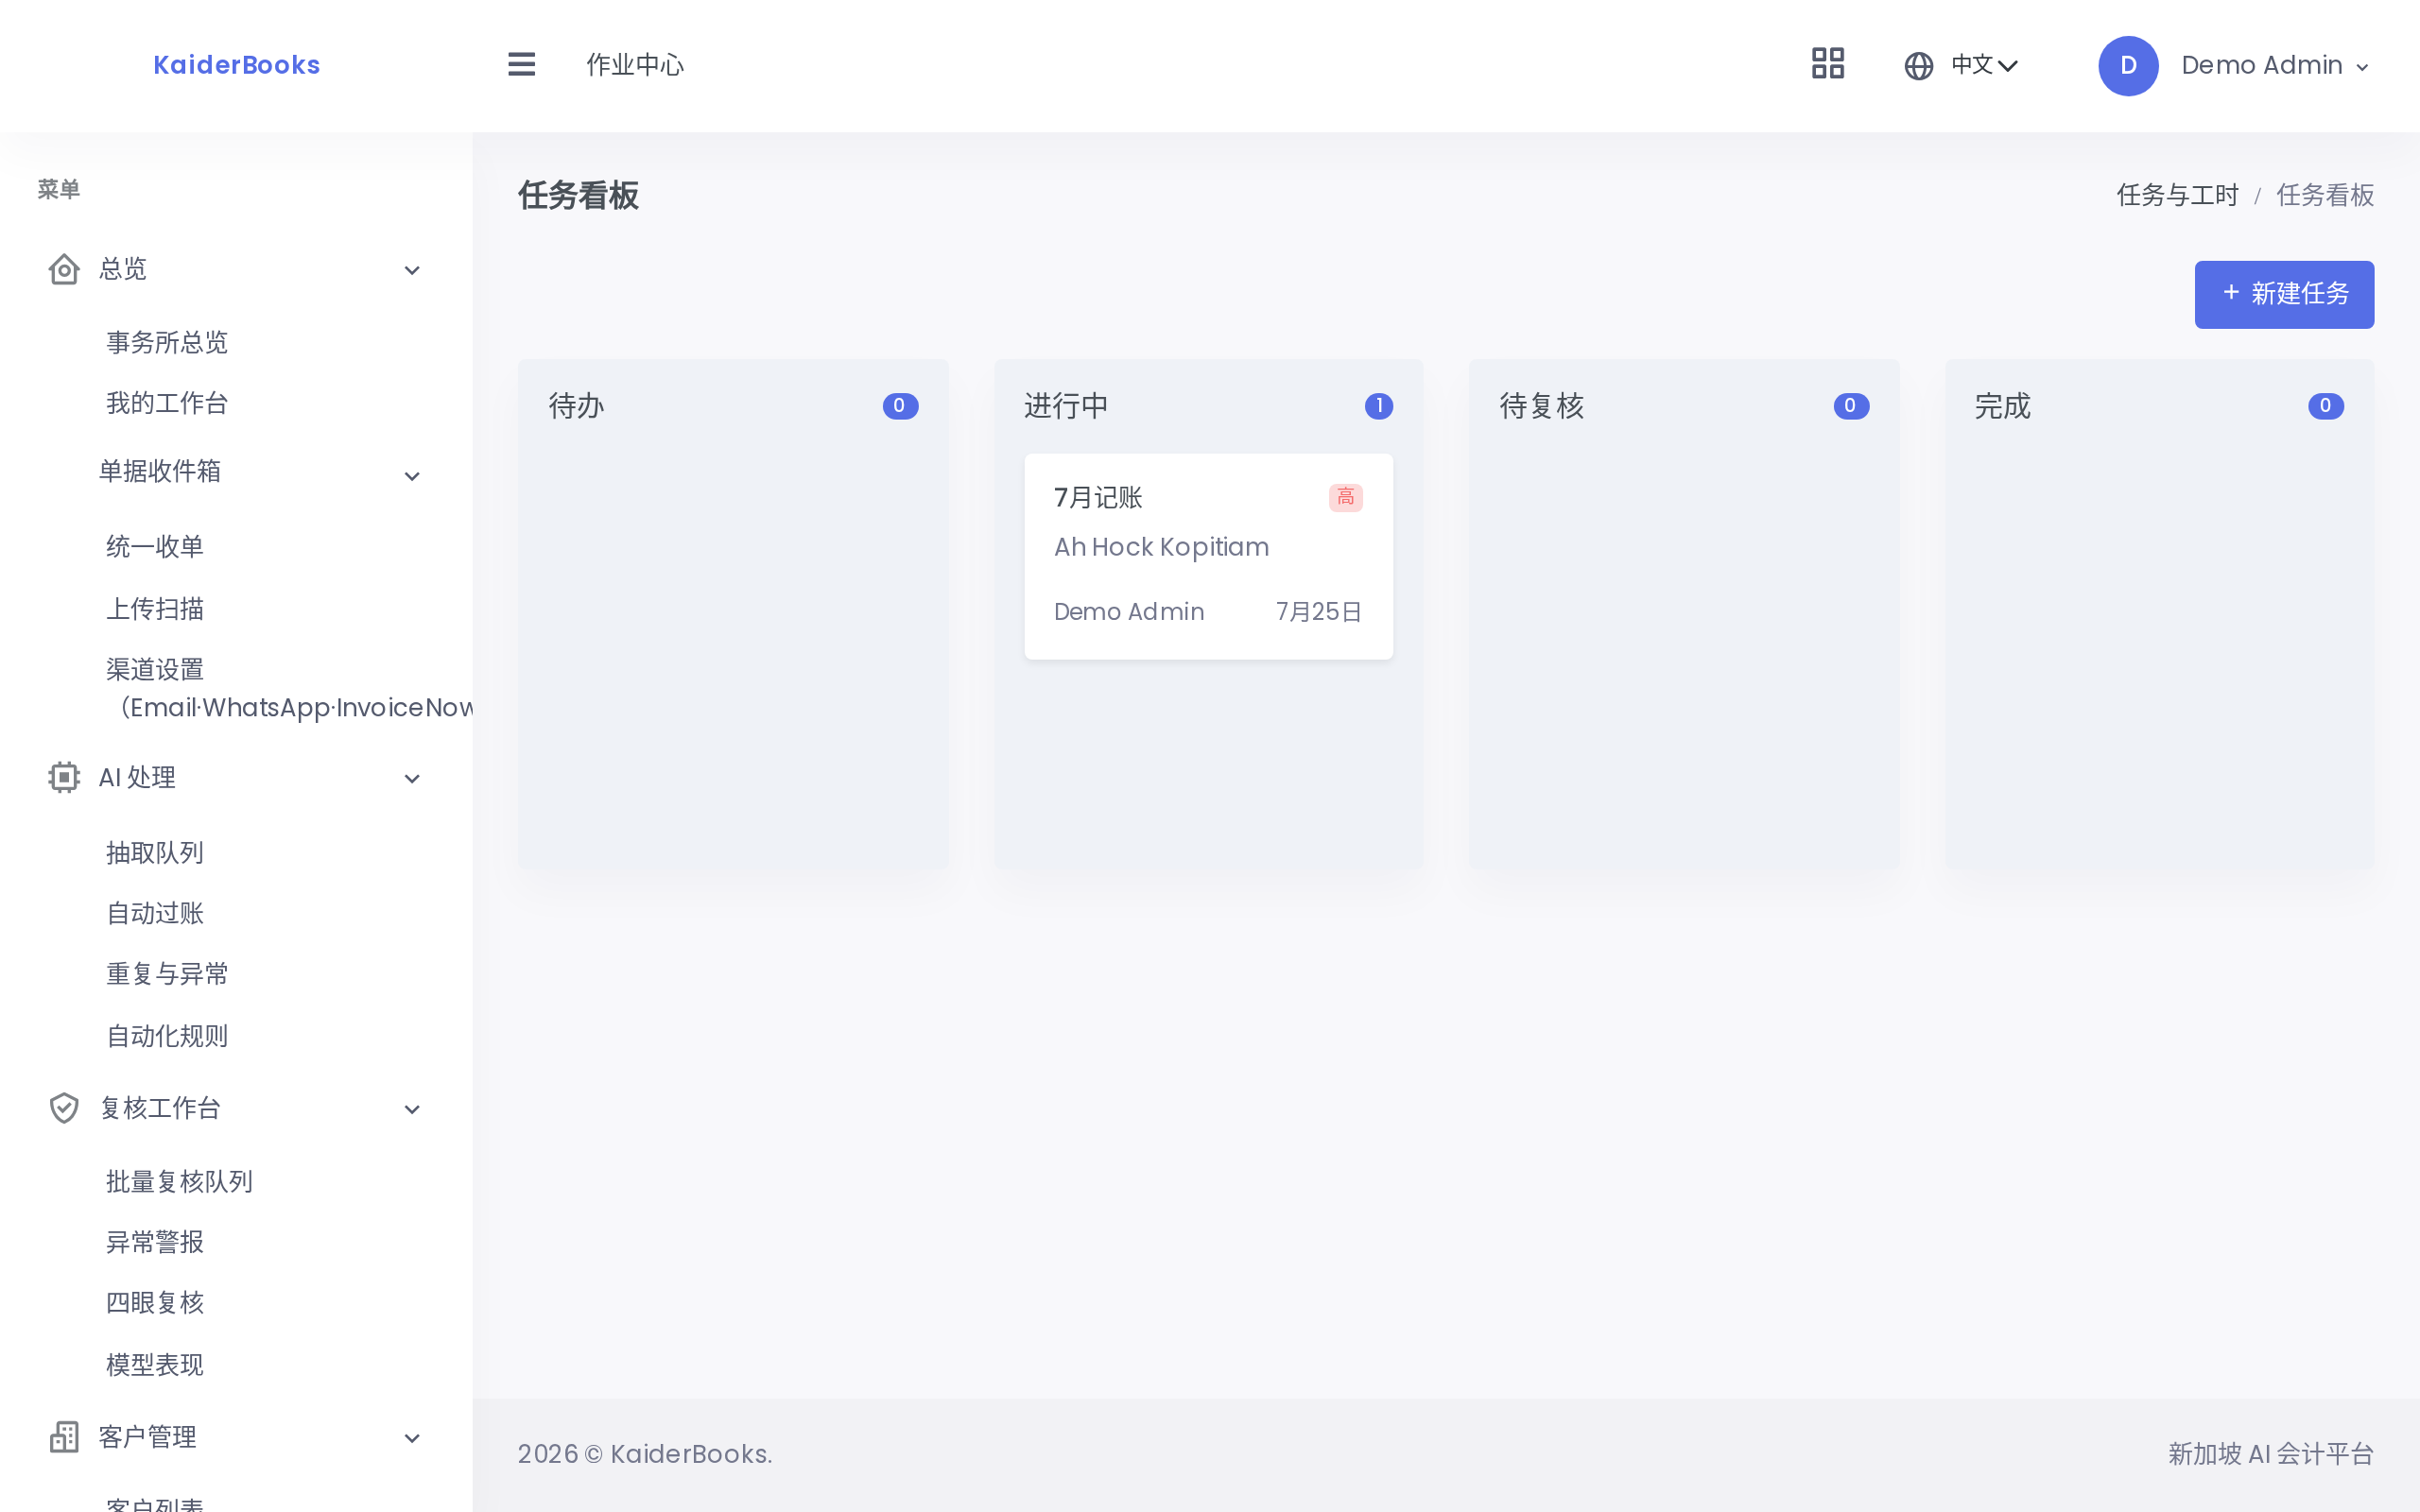Open 重复与异常 in the sidebar

coord(167,975)
